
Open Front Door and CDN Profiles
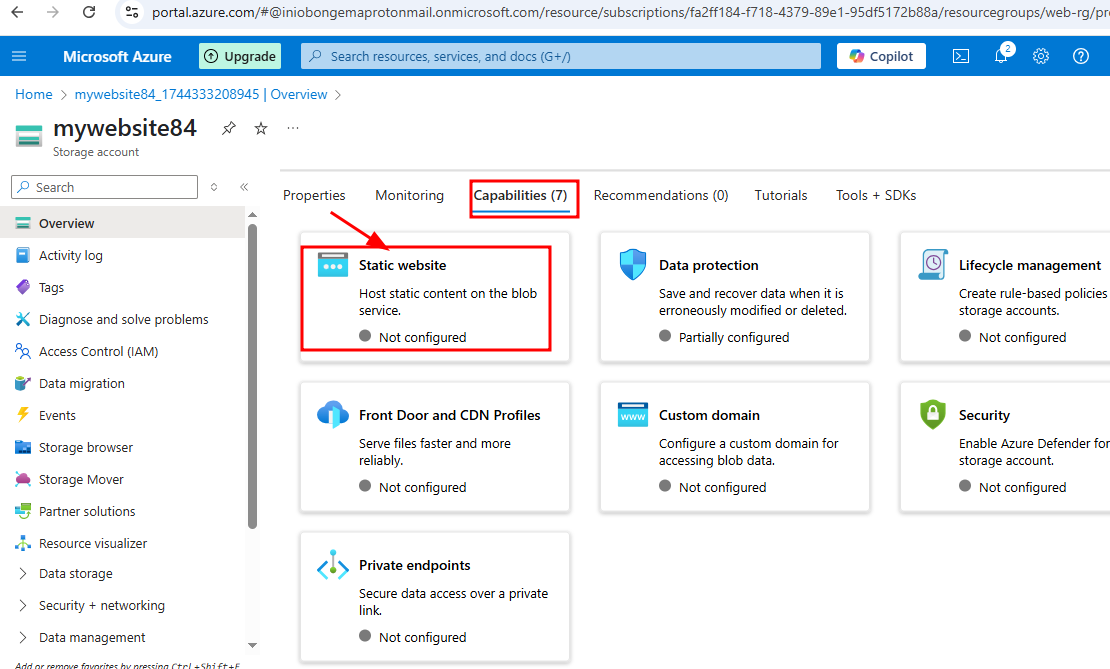[x=435, y=447]
